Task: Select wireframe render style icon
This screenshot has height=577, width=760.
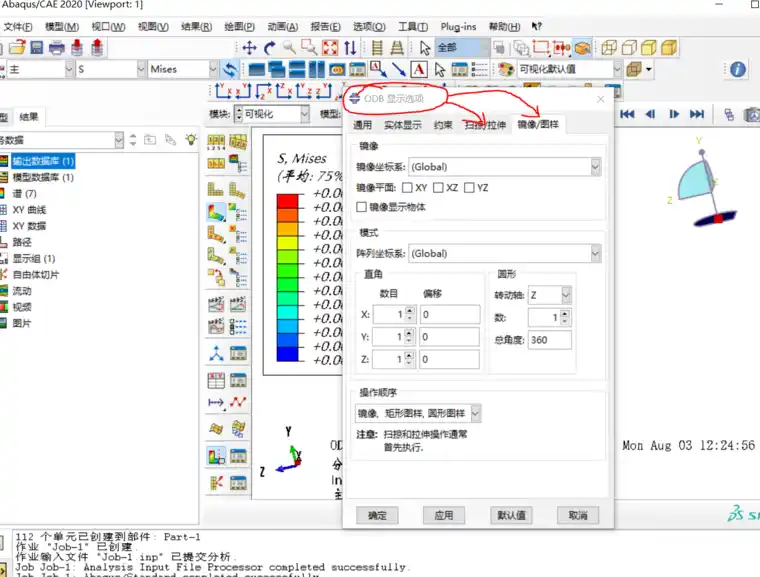Action: coord(609,48)
